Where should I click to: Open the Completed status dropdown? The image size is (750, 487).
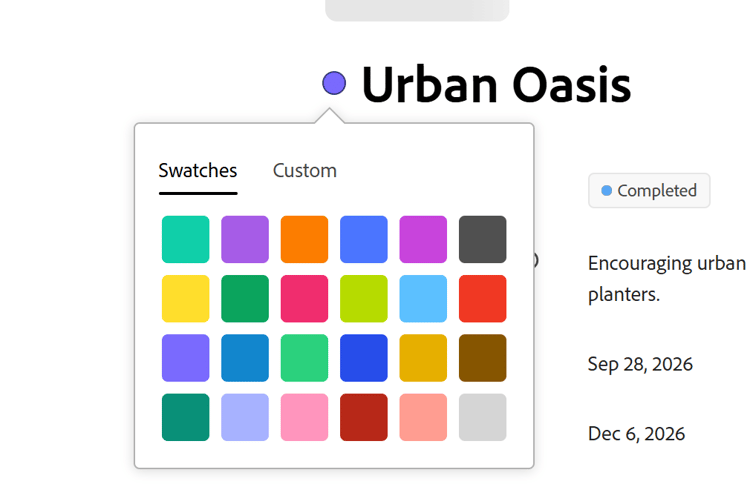pos(649,190)
